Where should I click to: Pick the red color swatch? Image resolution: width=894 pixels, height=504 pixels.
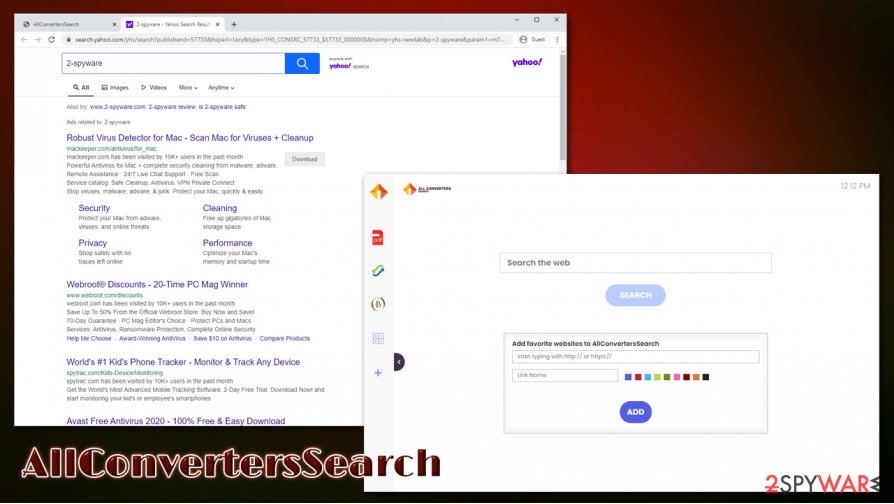click(638, 377)
